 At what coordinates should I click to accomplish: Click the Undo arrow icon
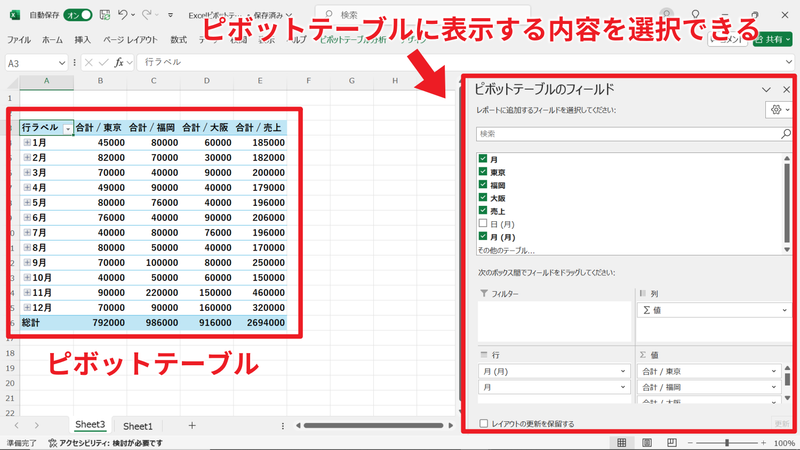(x=122, y=15)
